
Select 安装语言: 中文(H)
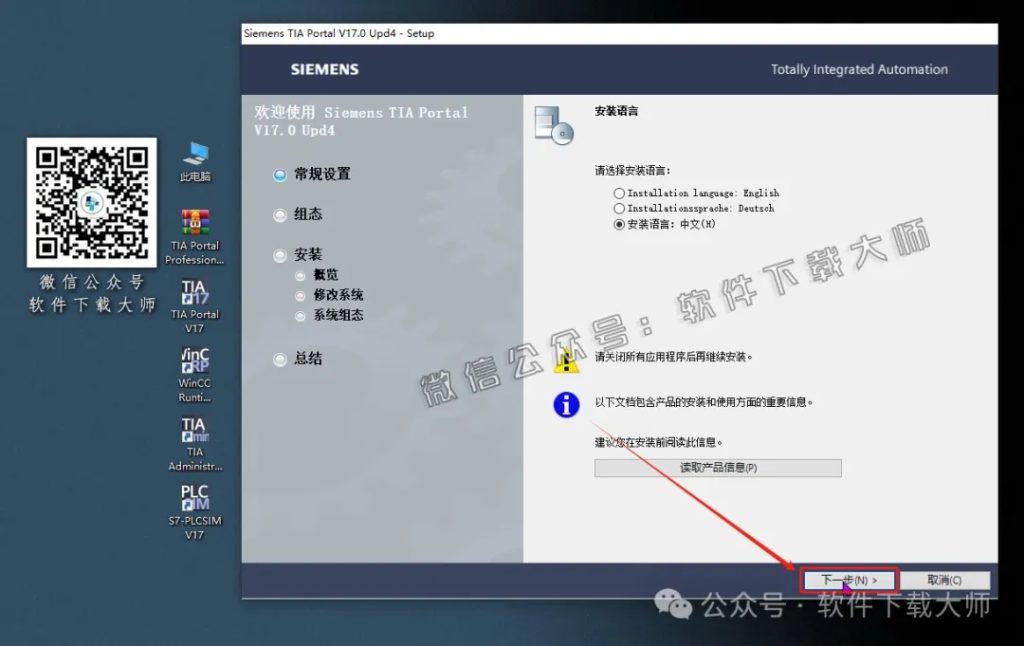click(622, 223)
